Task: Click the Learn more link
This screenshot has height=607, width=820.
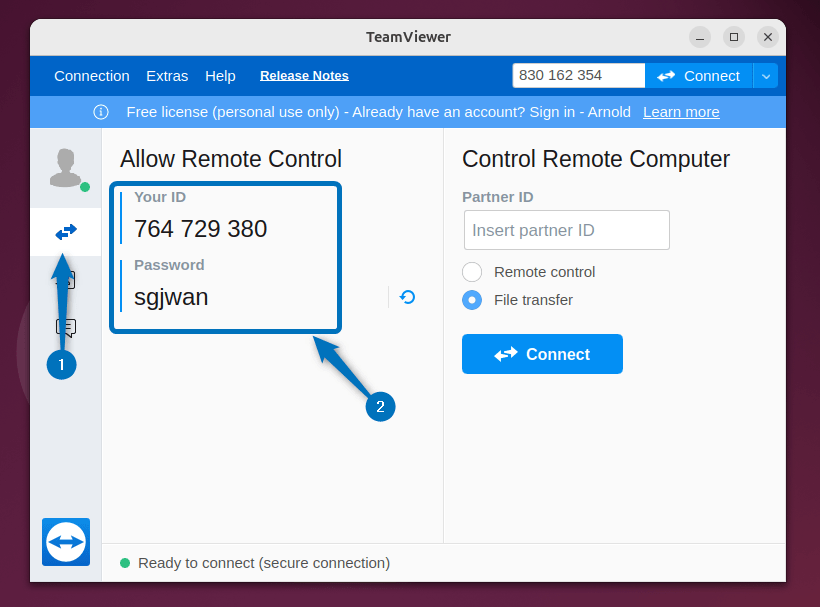Action: [681, 112]
